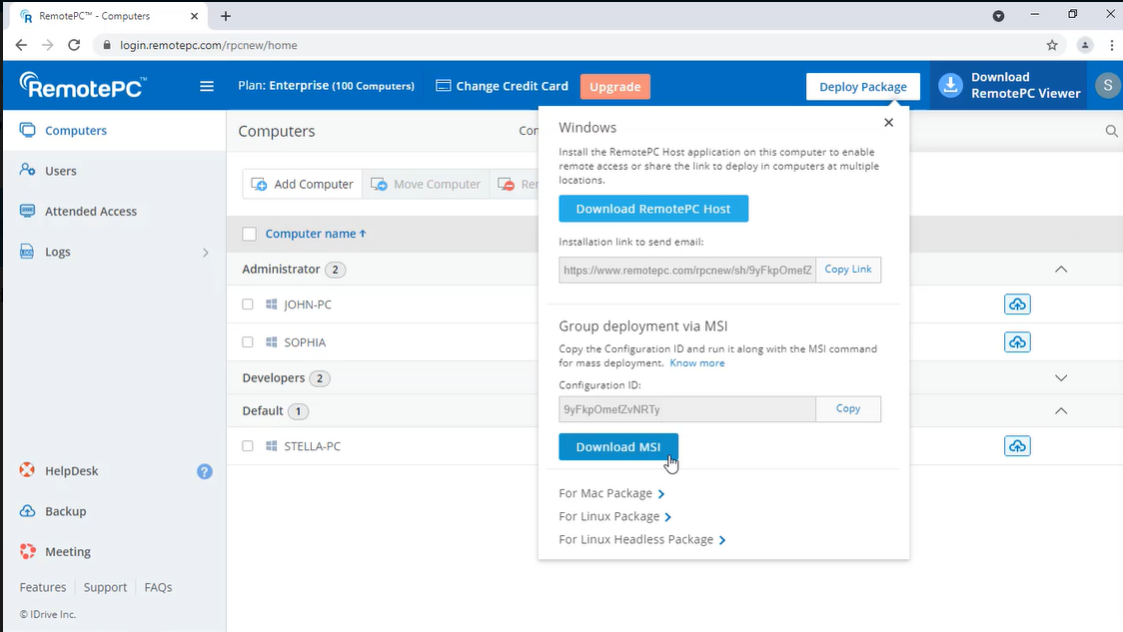Click the Download MSI button
Viewport: 1123px width, 632px height.
(618, 446)
